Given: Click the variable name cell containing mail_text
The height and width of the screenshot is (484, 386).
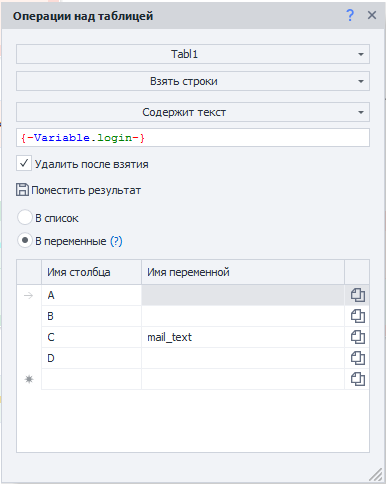Looking at the screenshot, I should tap(243, 337).
